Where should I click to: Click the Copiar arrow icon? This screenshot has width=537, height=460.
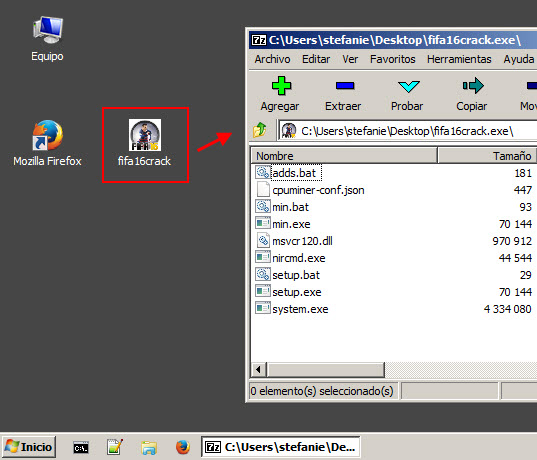[473, 85]
